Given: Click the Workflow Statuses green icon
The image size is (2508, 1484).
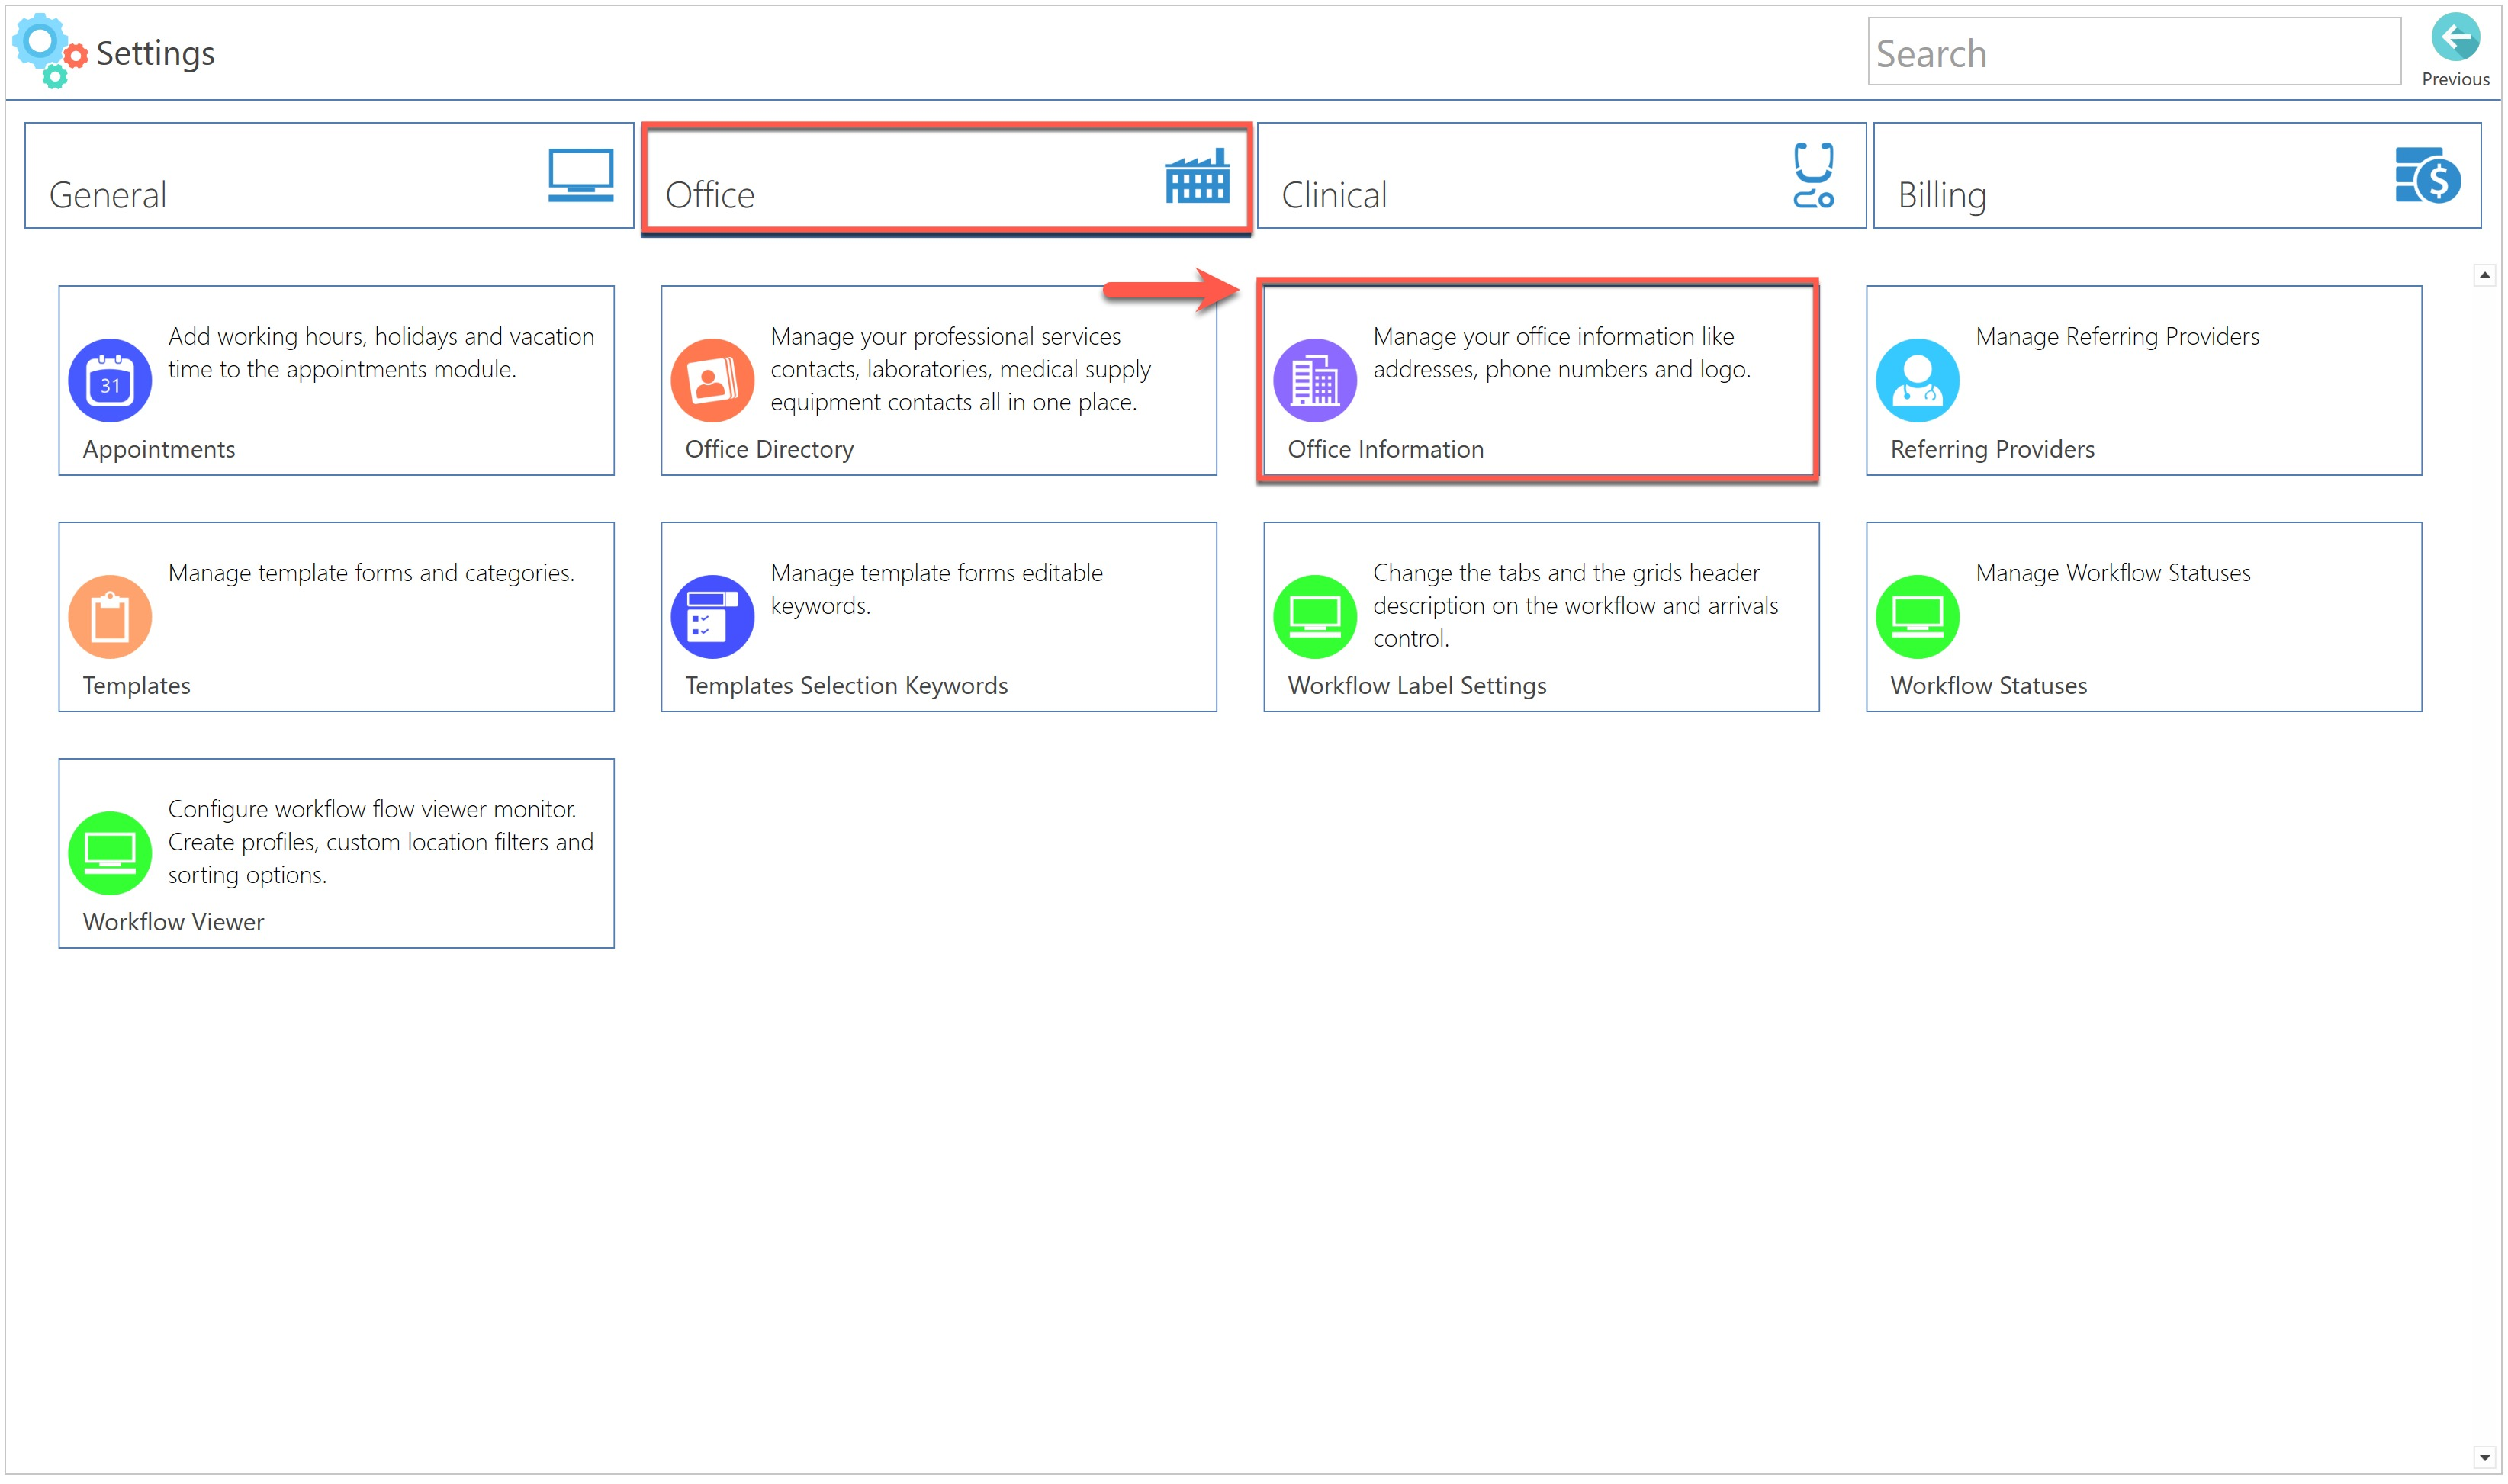Looking at the screenshot, I should coord(1917,617).
